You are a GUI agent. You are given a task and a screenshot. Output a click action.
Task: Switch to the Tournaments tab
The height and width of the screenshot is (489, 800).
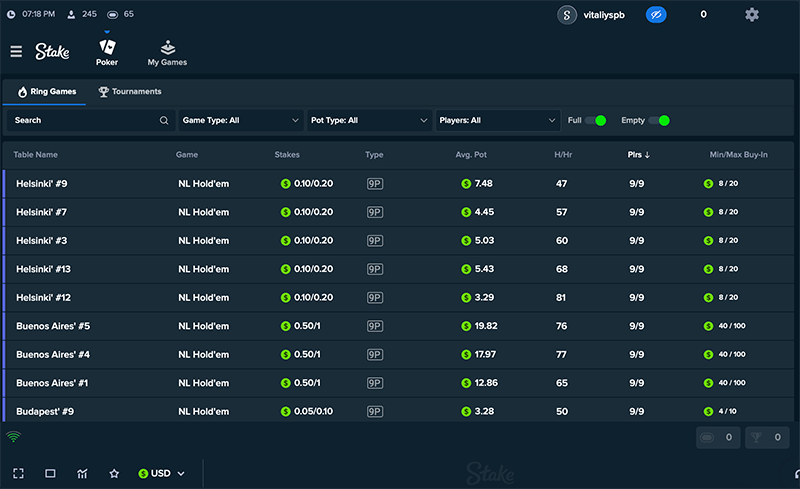(130, 92)
